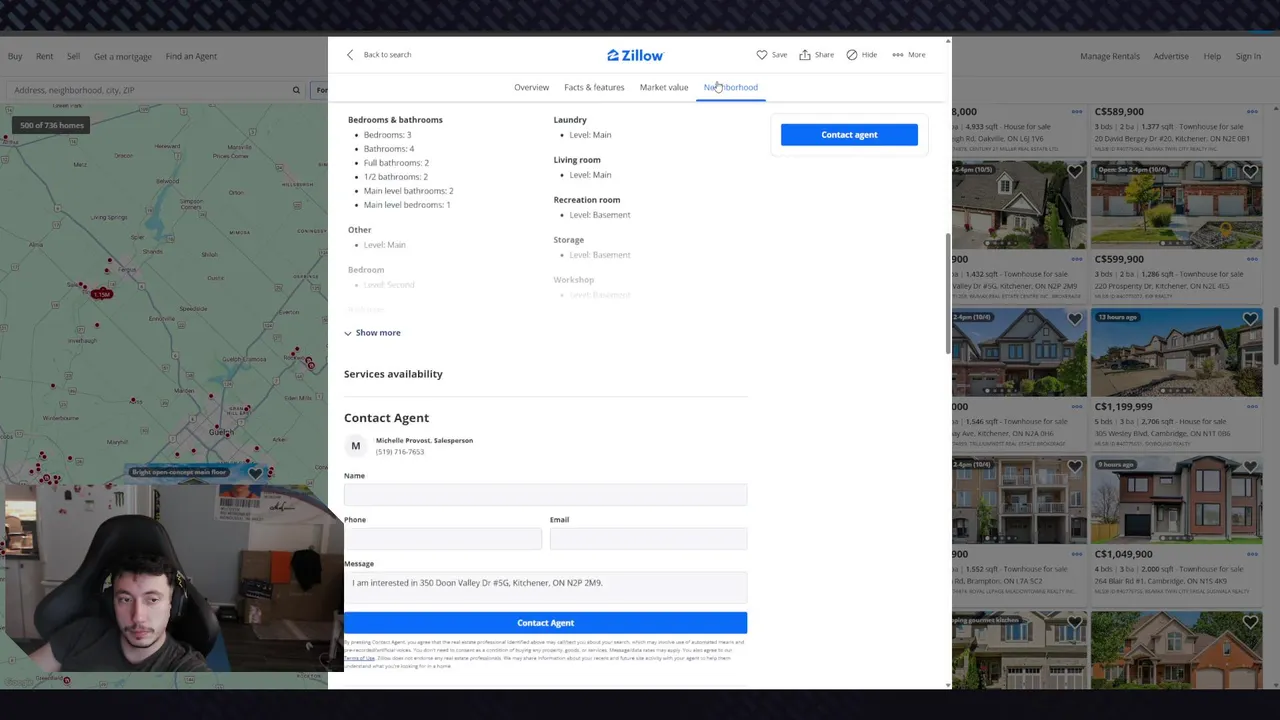Open the Advertise link

[x=1171, y=57]
